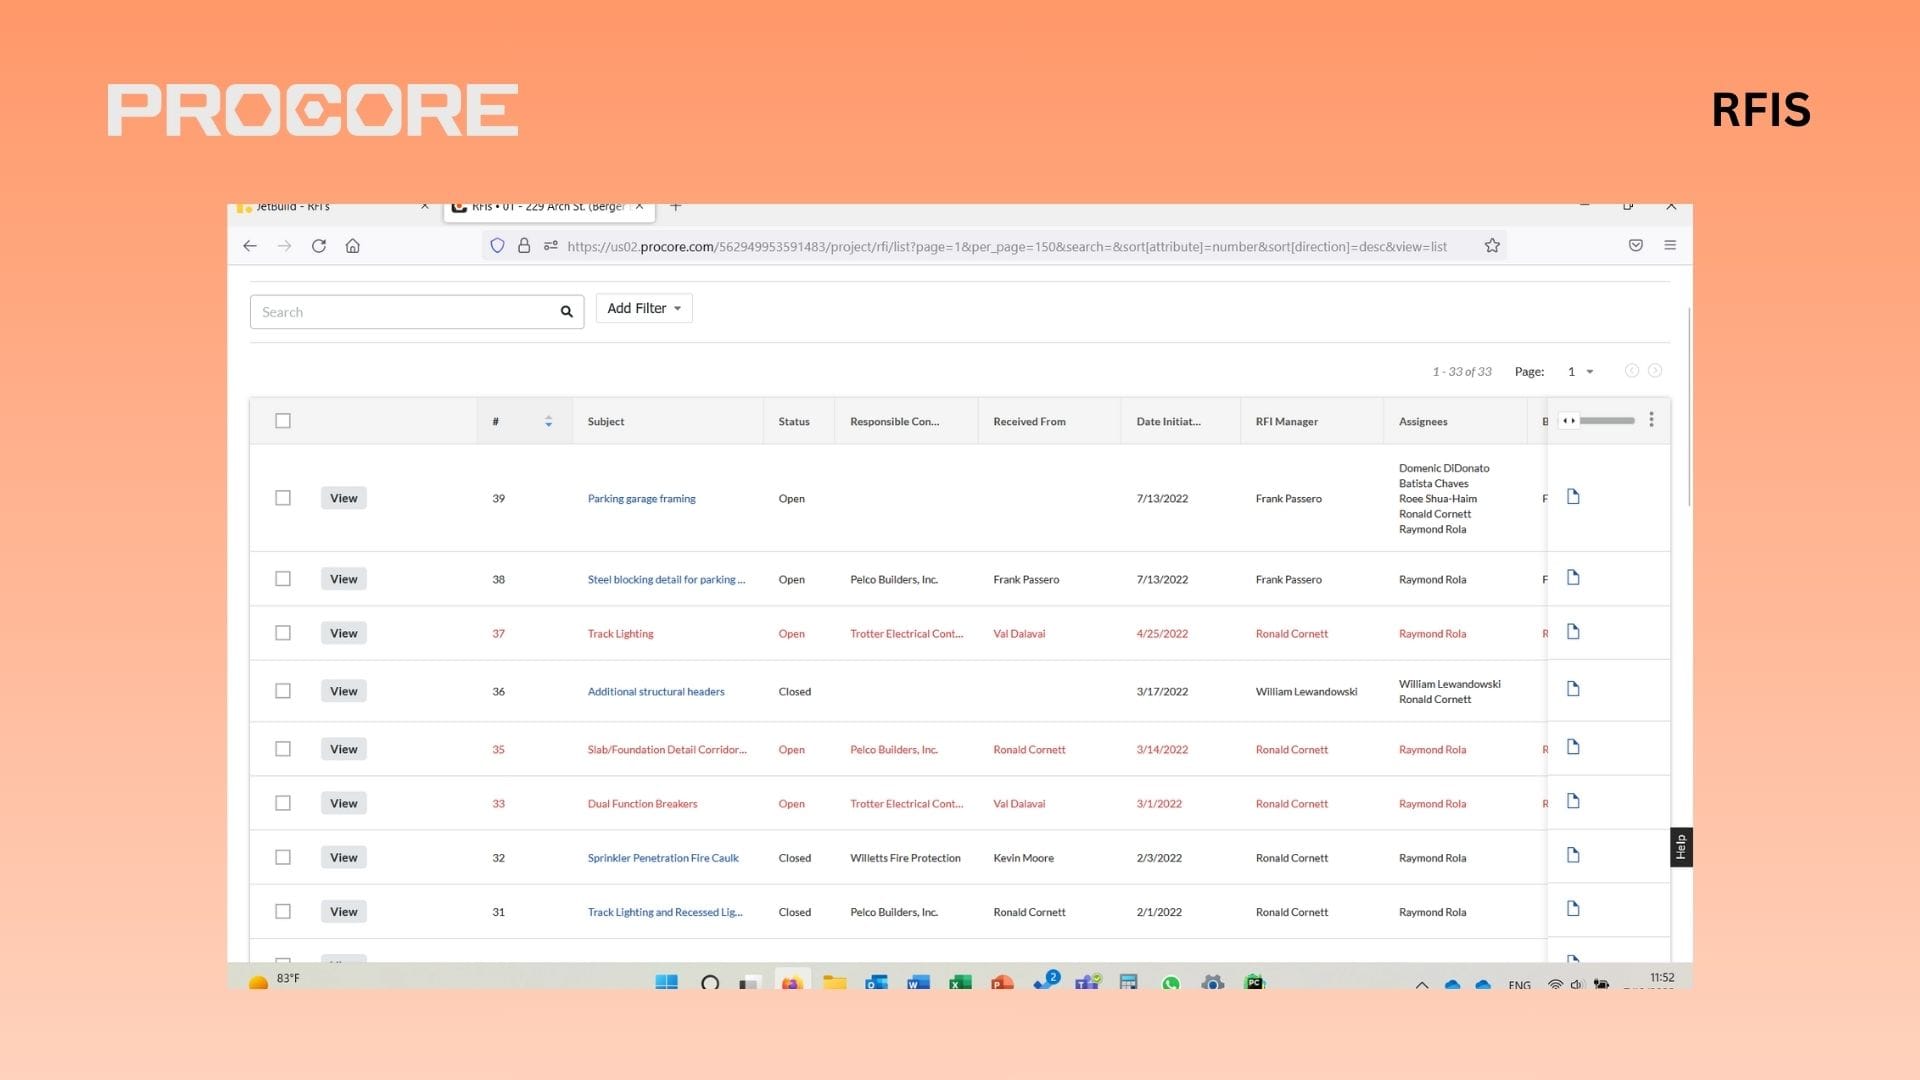Open Sprinkler Penetration Fire Caulk link
The width and height of the screenshot is (1920, 1080).
coord(663,858)
